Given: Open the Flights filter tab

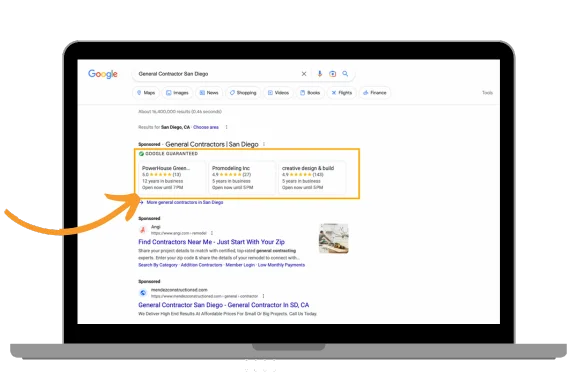Looking at the screenshot, I should (342, 93).
